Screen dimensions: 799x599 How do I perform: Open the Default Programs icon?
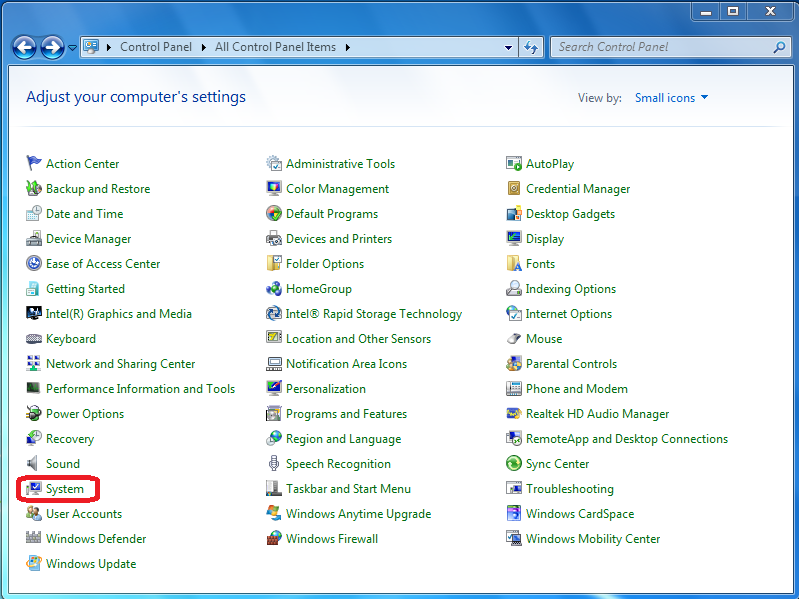(x=274, y=213)
